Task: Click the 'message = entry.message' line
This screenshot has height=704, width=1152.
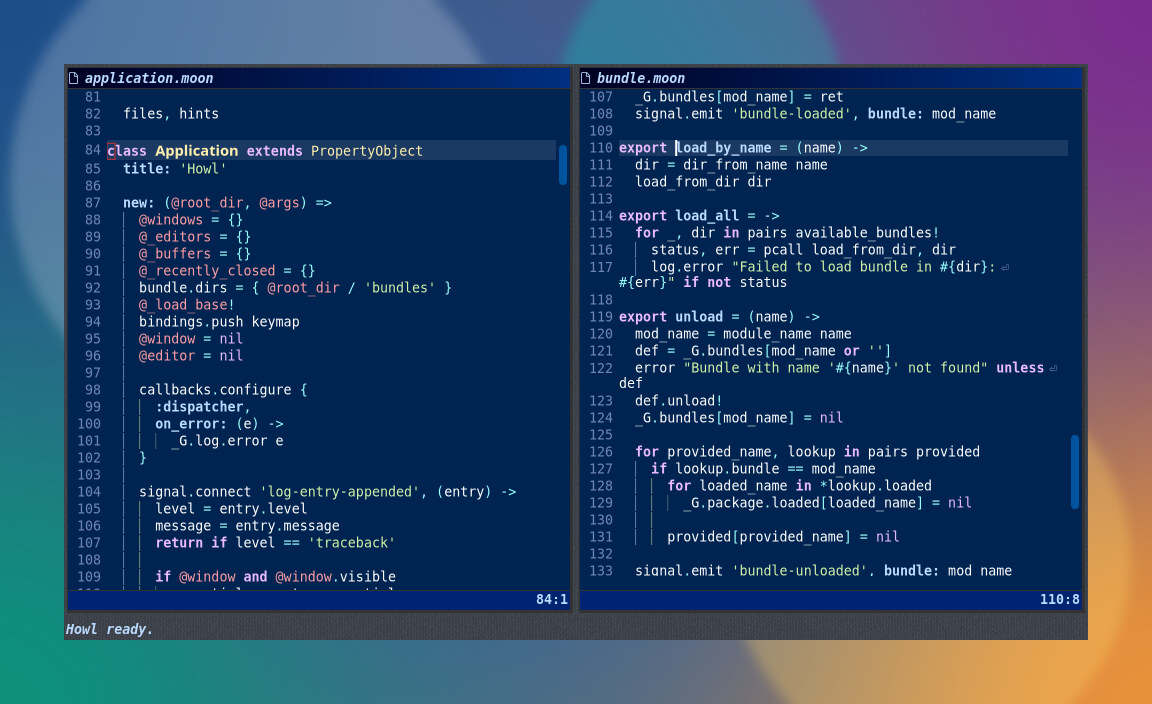Action: pos(248,525)
